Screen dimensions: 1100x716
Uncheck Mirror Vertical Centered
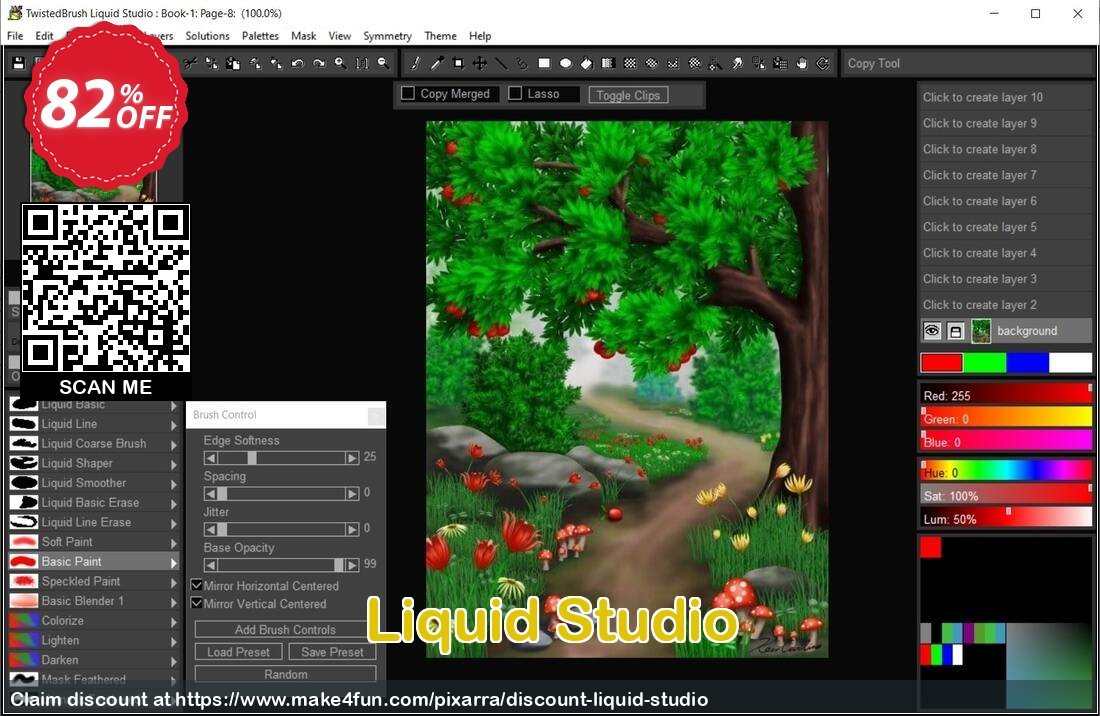point(196,603)
